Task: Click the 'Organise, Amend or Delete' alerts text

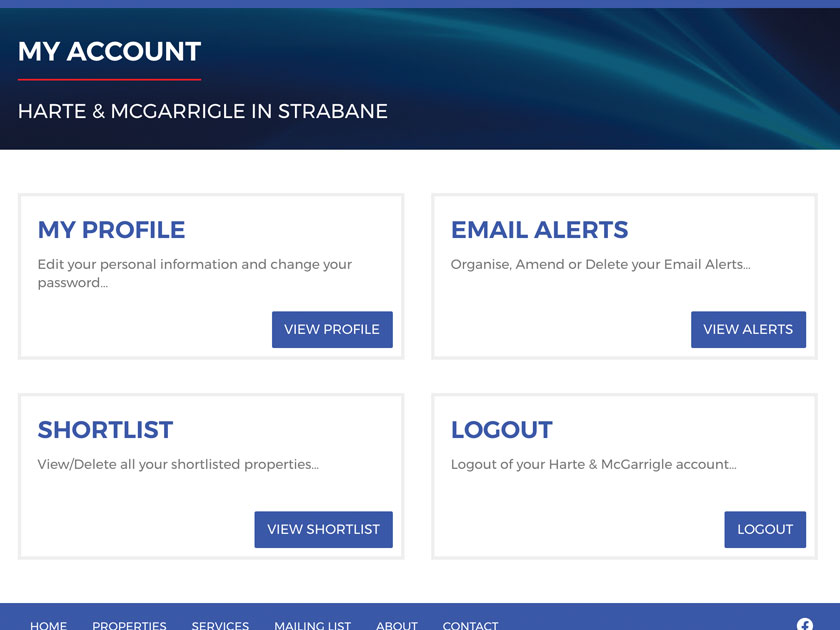Action: pos(600,264)
